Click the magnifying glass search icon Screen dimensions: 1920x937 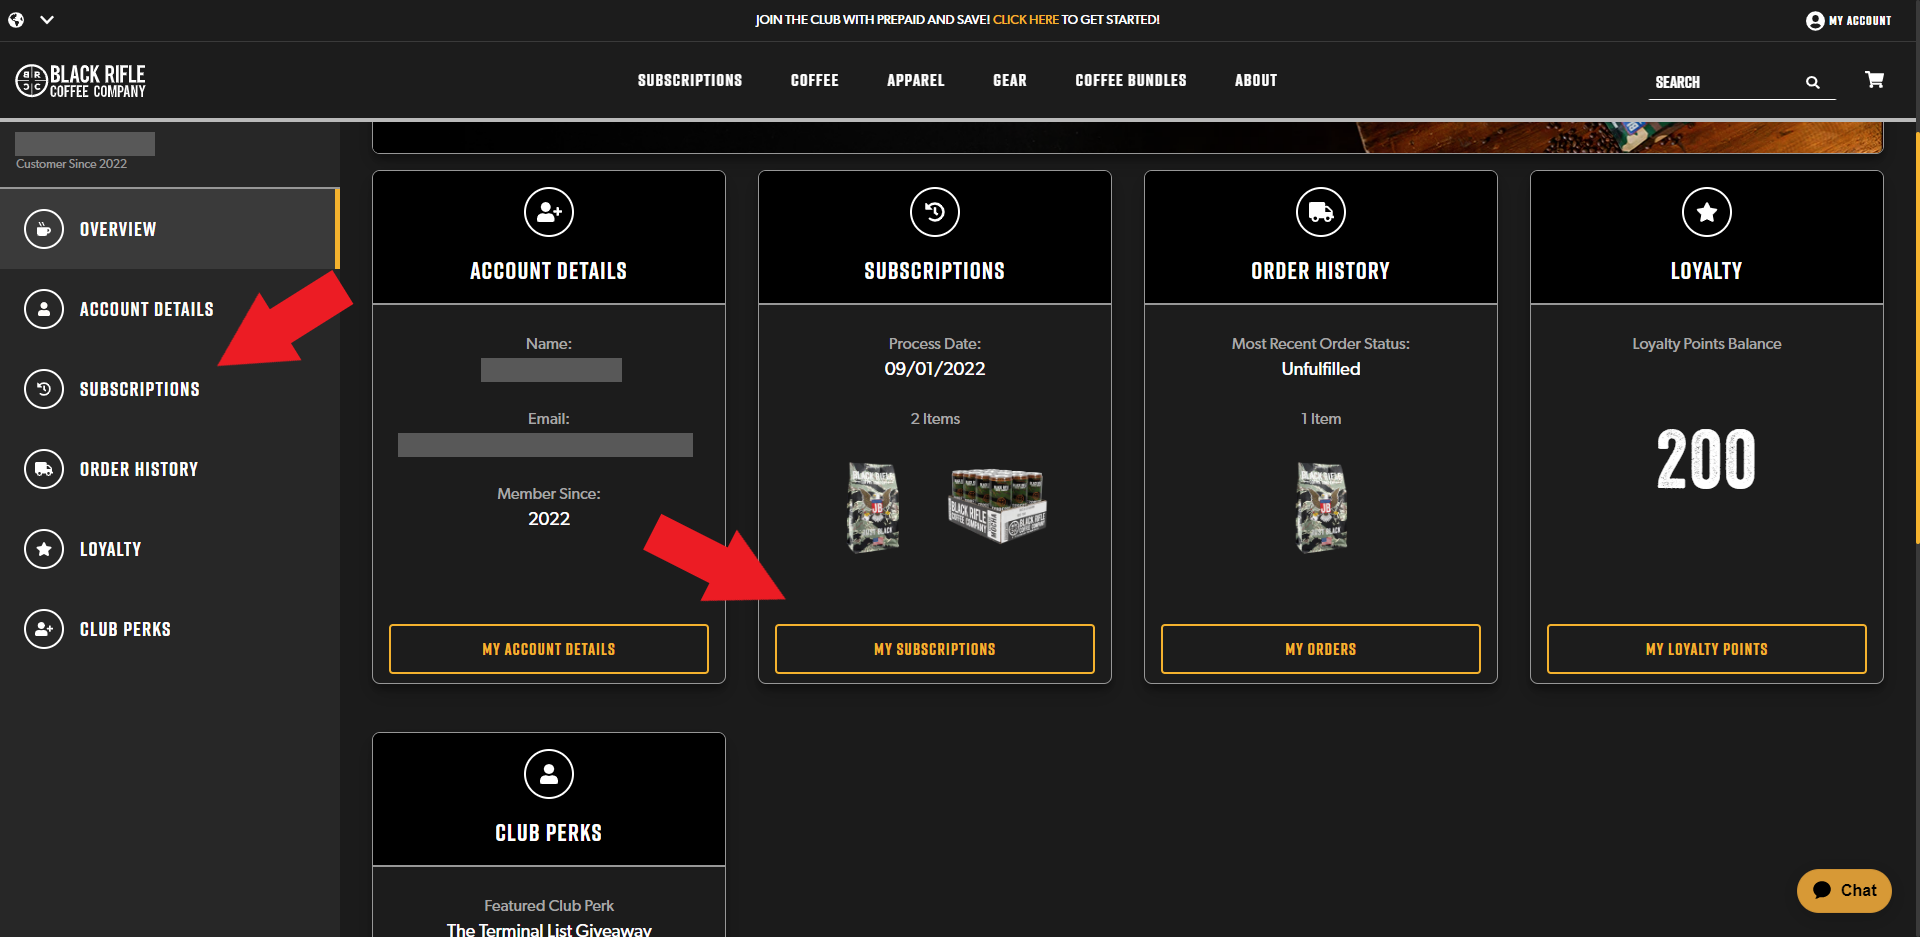[1813, 82]
